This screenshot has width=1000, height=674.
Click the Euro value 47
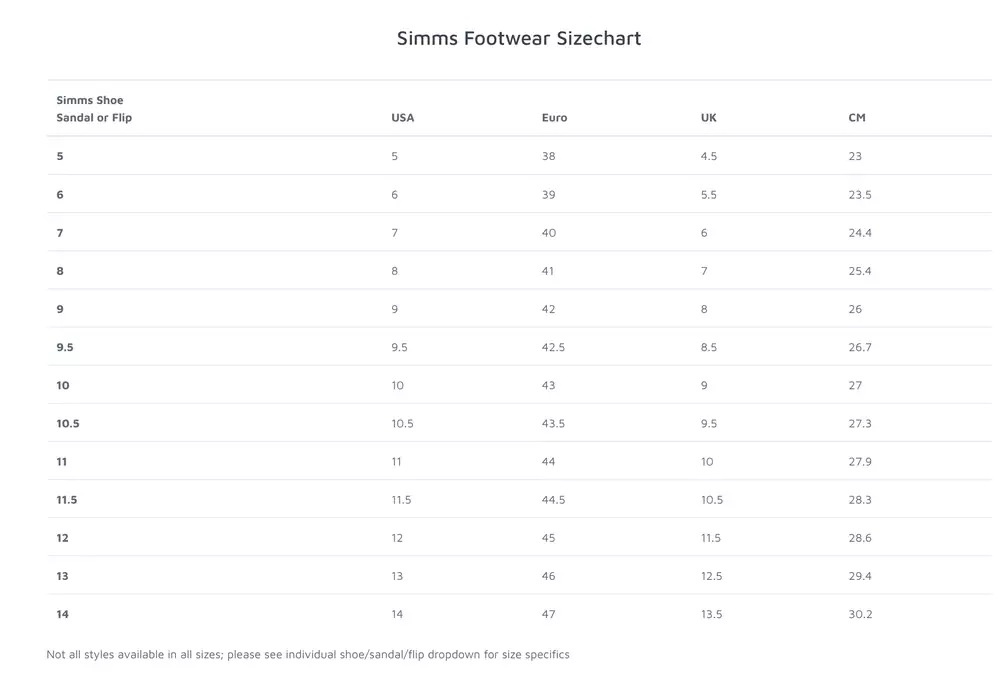pos(548,614)
